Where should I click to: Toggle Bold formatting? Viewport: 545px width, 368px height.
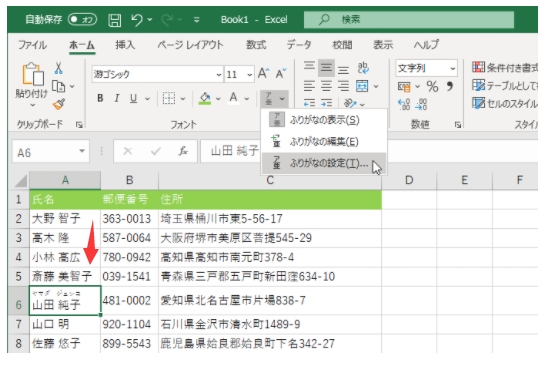[100, 98]
